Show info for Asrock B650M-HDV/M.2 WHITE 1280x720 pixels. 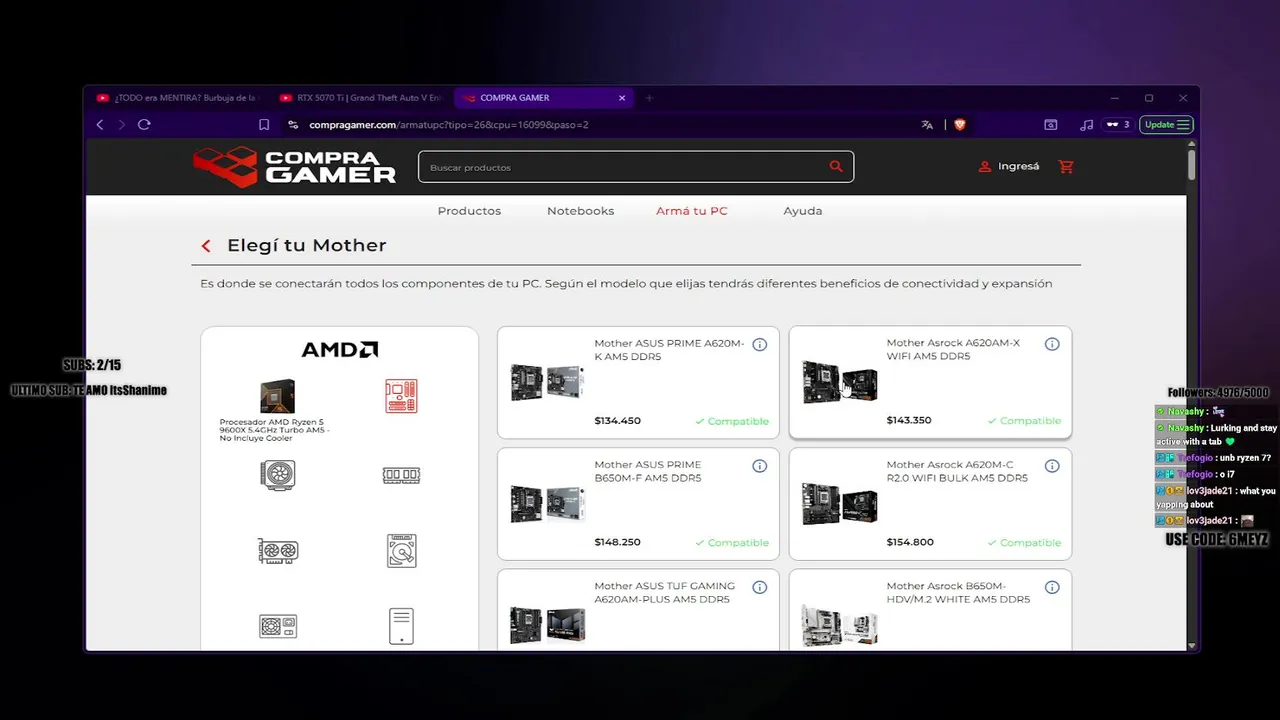(x=1052, y=588)
